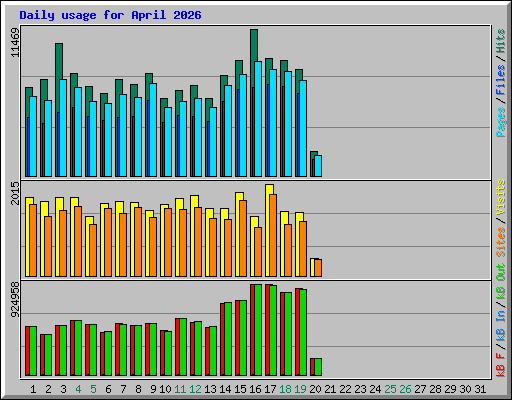512x400 pixels.
Task: Click day 4 on the date axis
Action: pyautogui.click(x=78, y=389)
